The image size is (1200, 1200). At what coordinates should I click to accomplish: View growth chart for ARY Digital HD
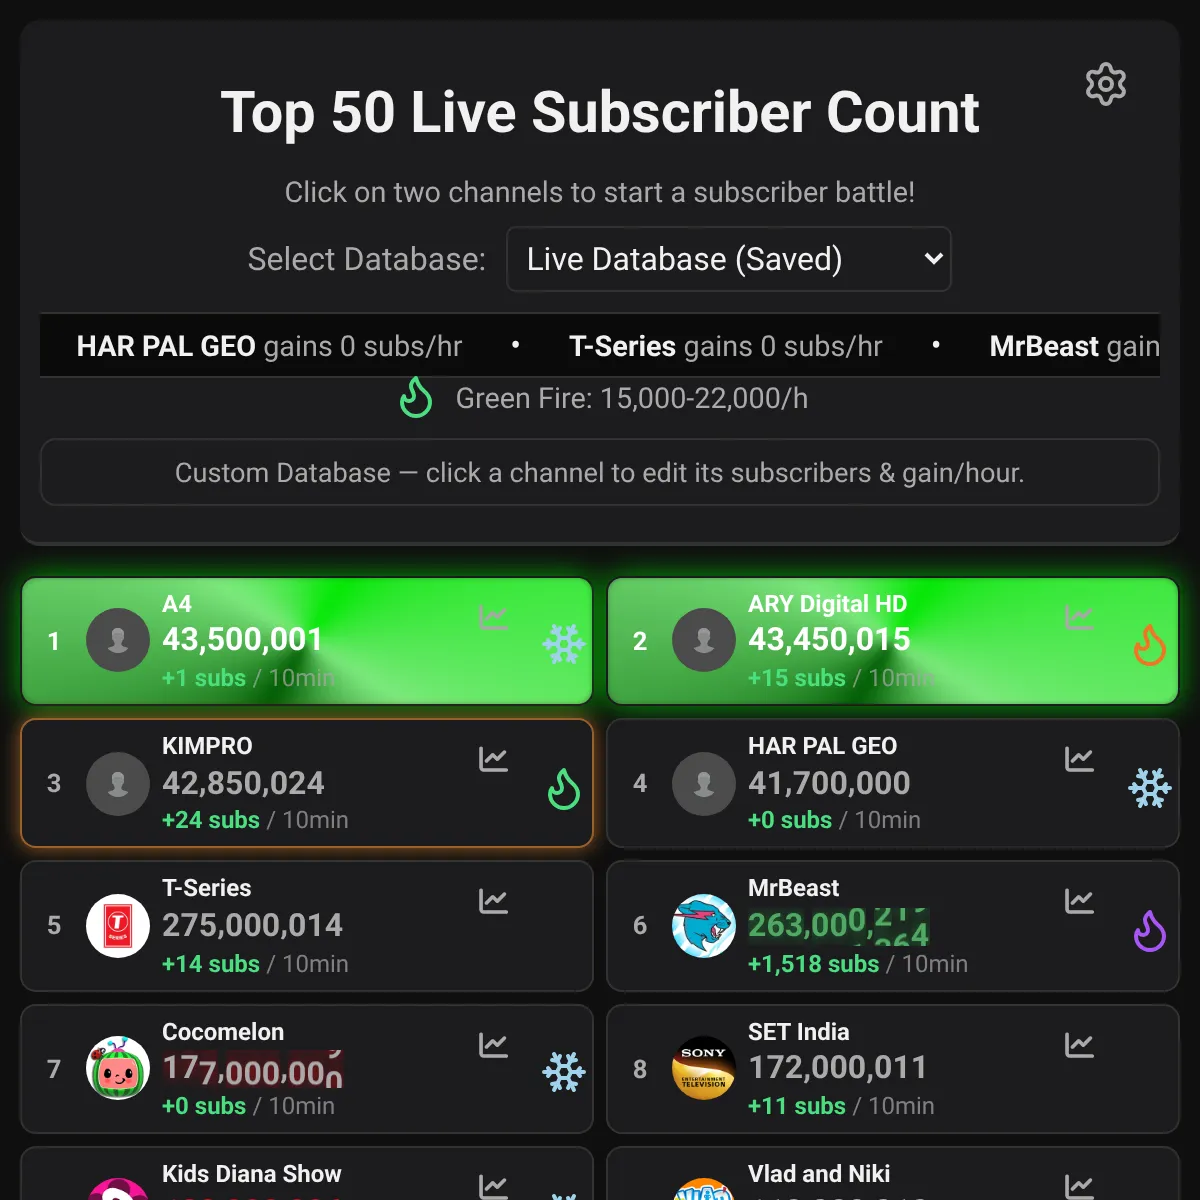[x=1079, y=617]
